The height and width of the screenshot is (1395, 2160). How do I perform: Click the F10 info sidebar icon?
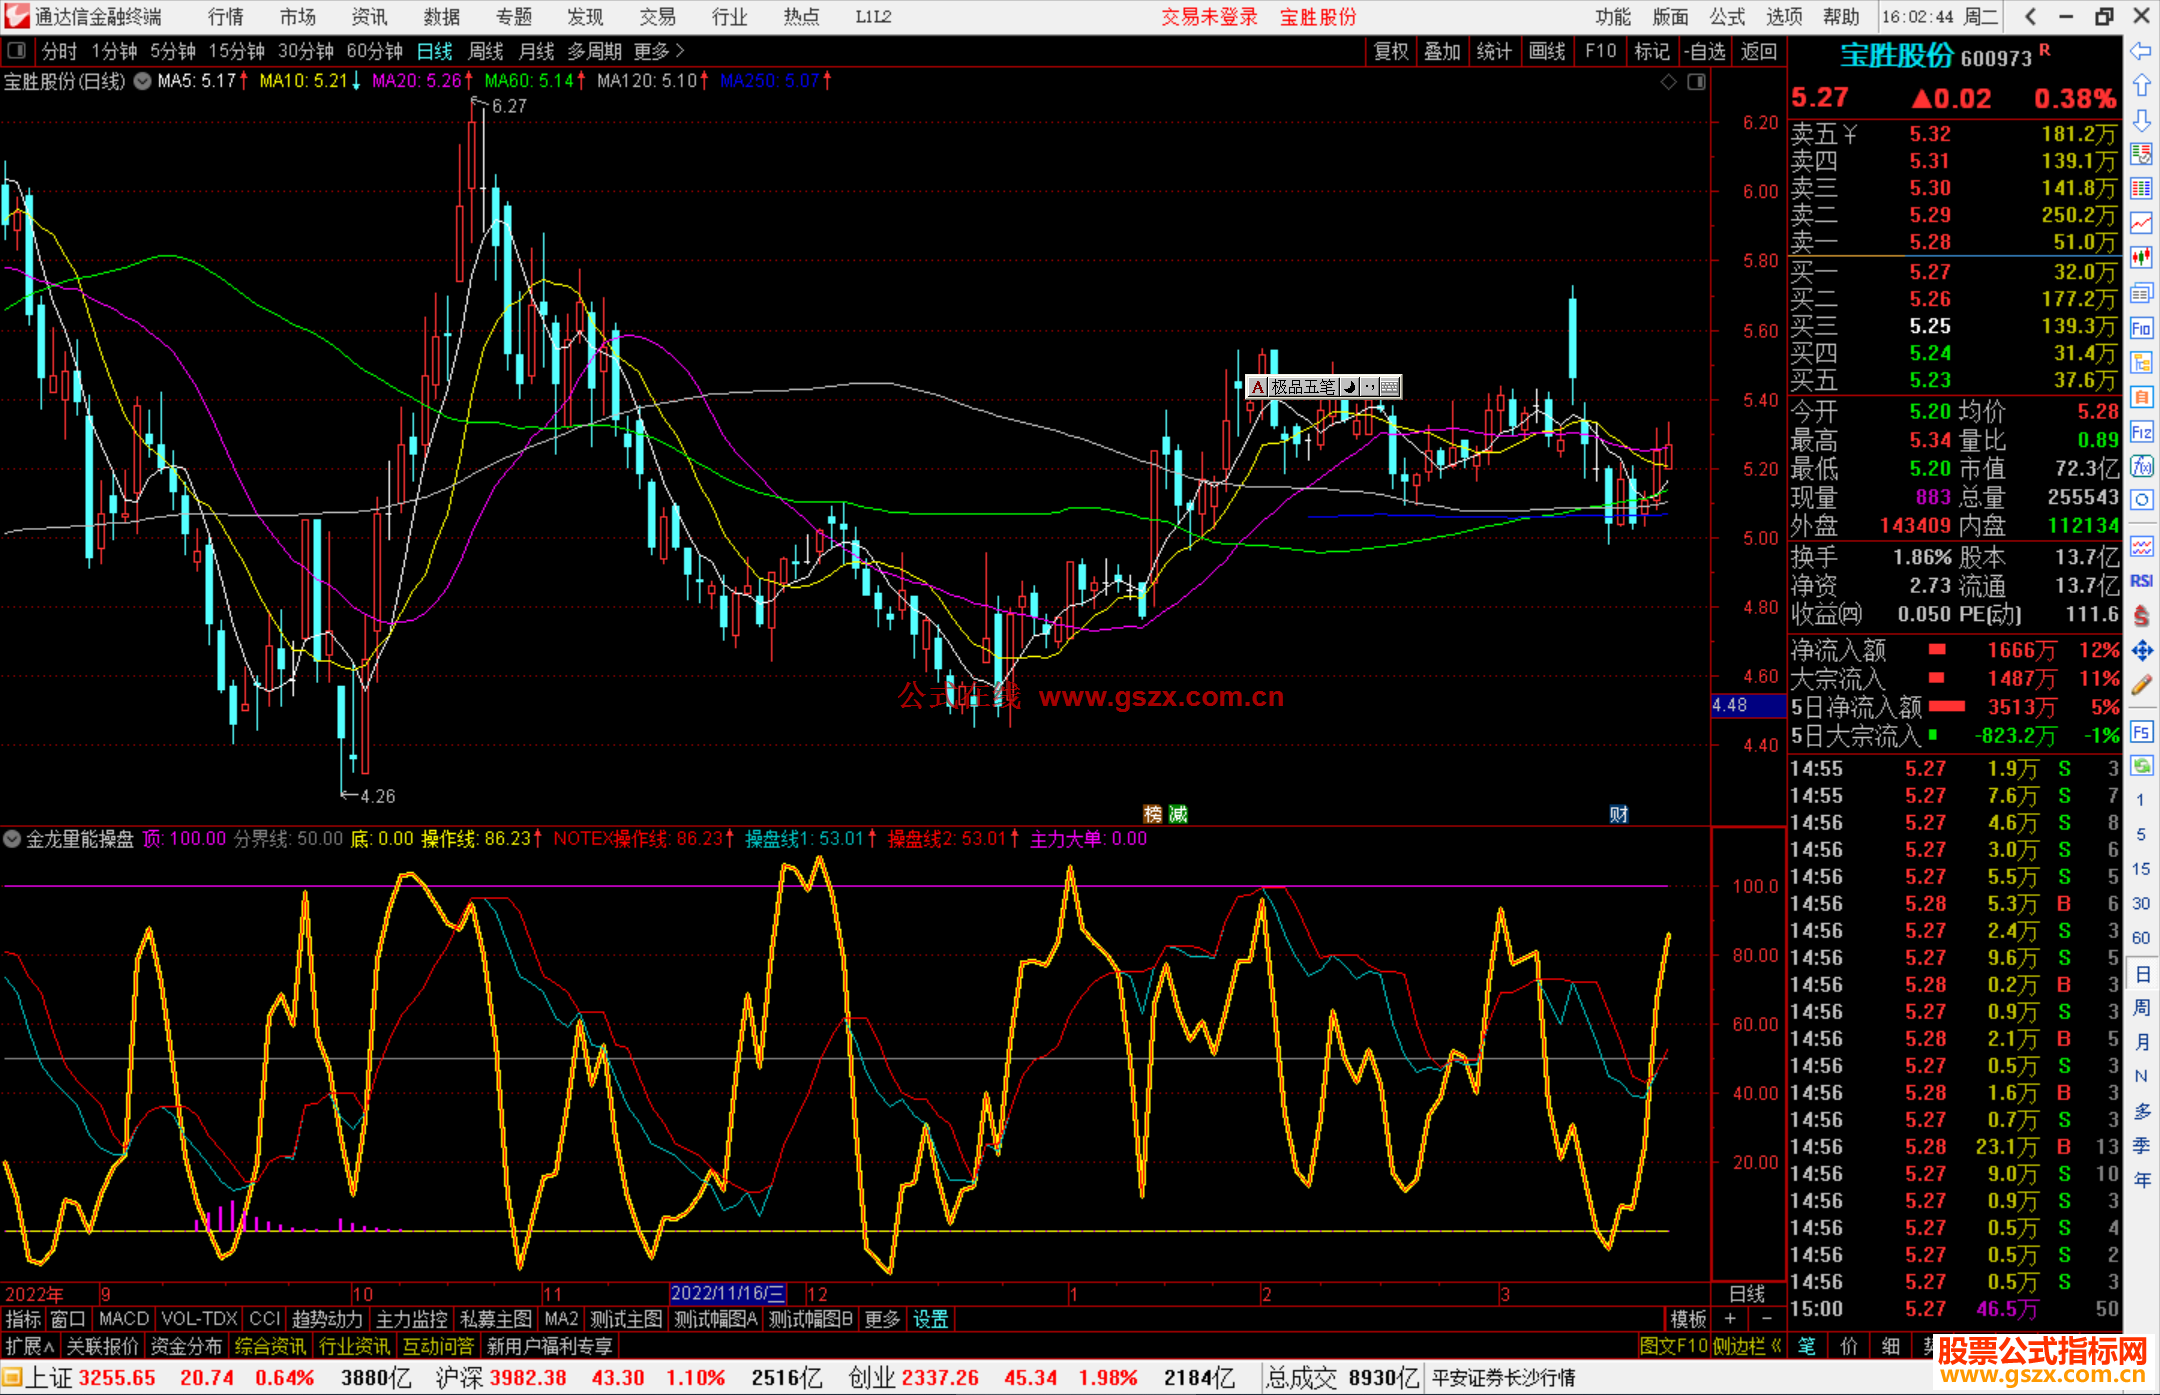click(2141, 329)
